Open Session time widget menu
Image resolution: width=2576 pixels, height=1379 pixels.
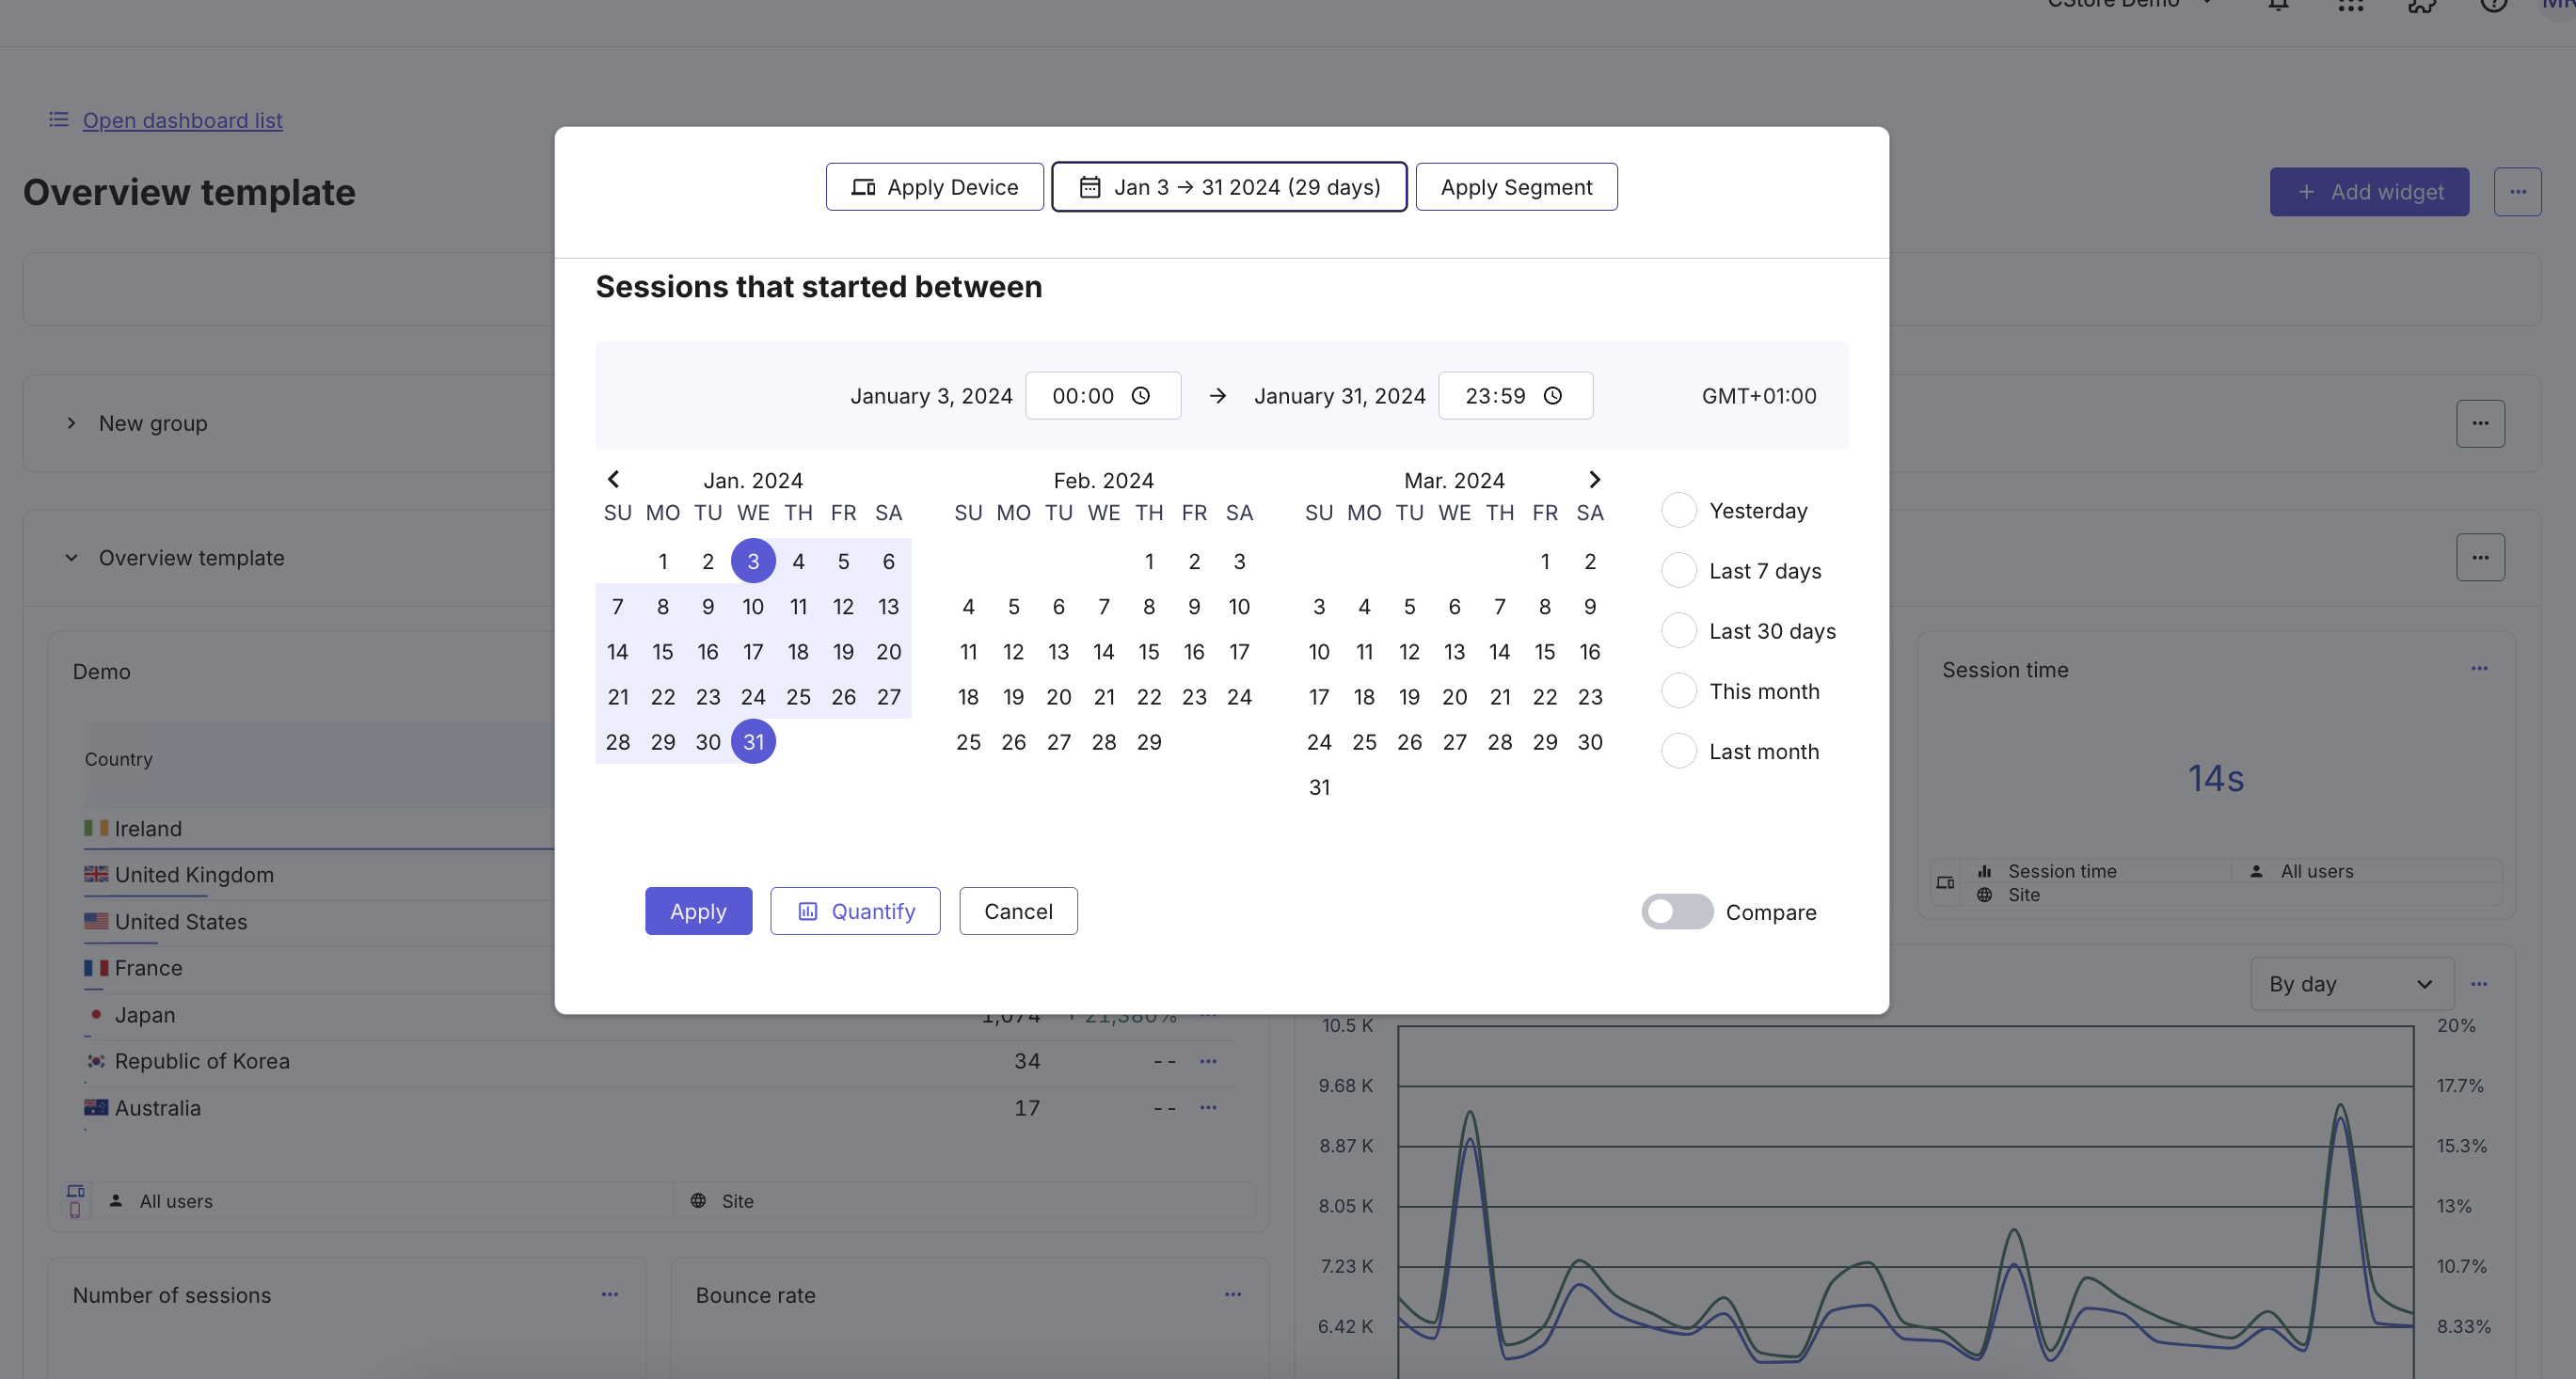coord(2479,668)
